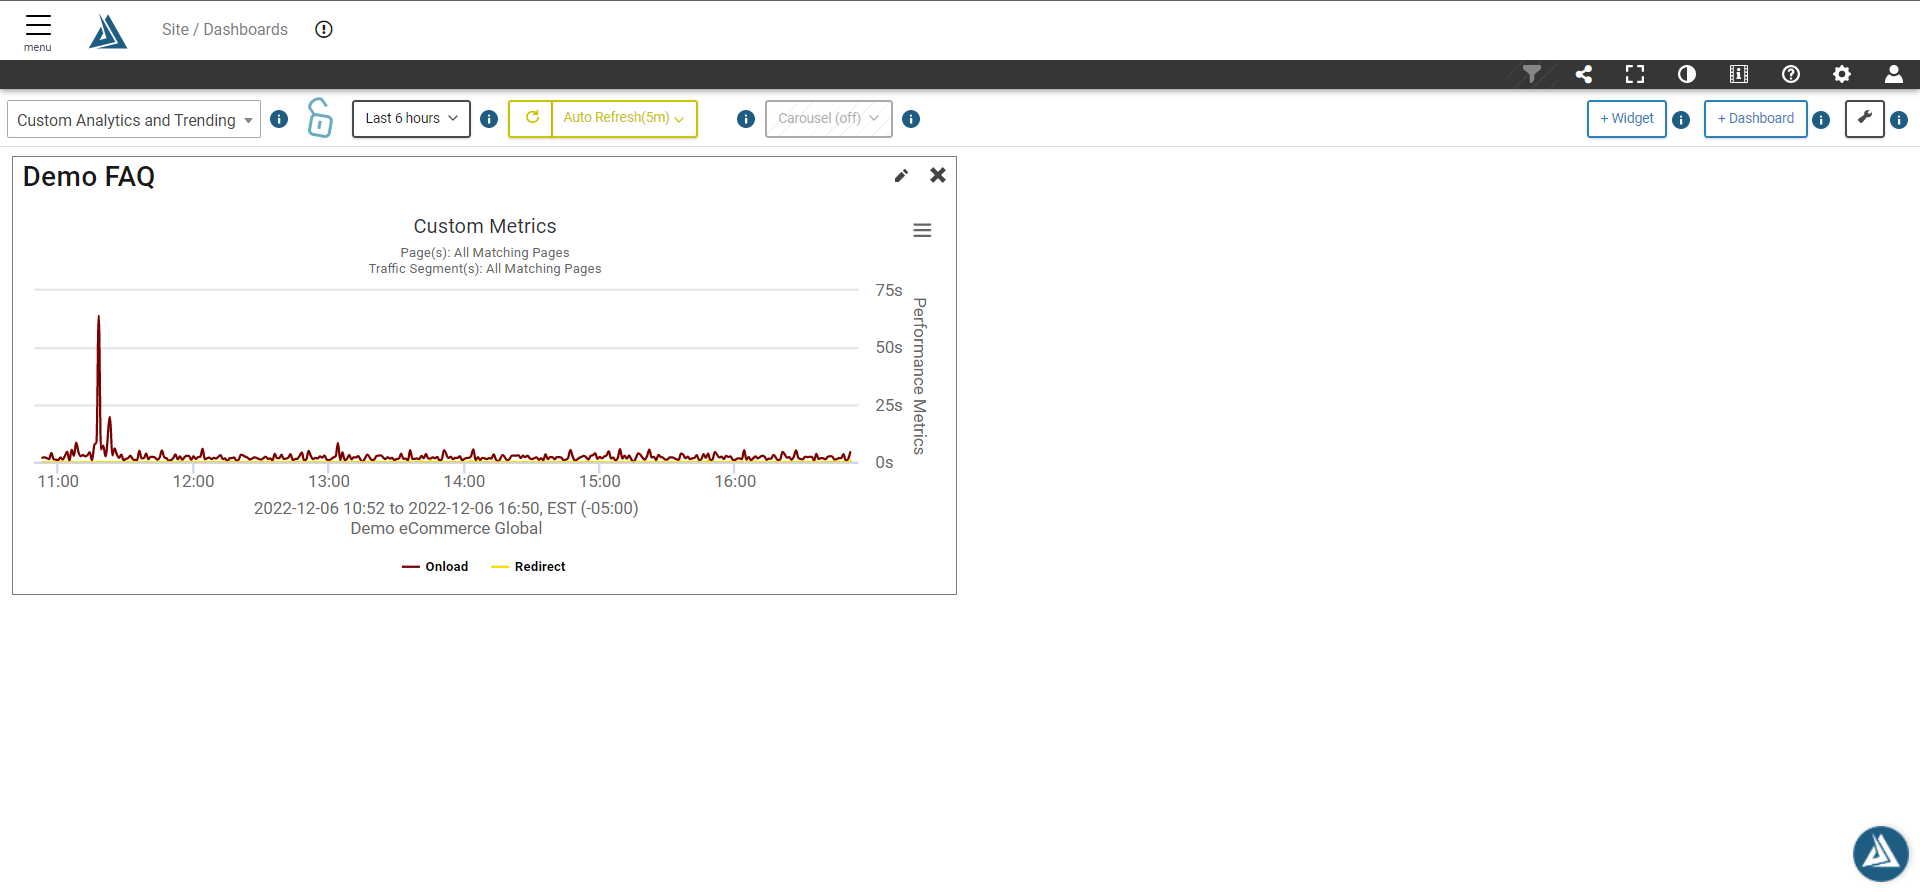Click the info icon left of the Carousel dropdown
This screenshot has width=1920, height=892.
[x=746, y=119]
